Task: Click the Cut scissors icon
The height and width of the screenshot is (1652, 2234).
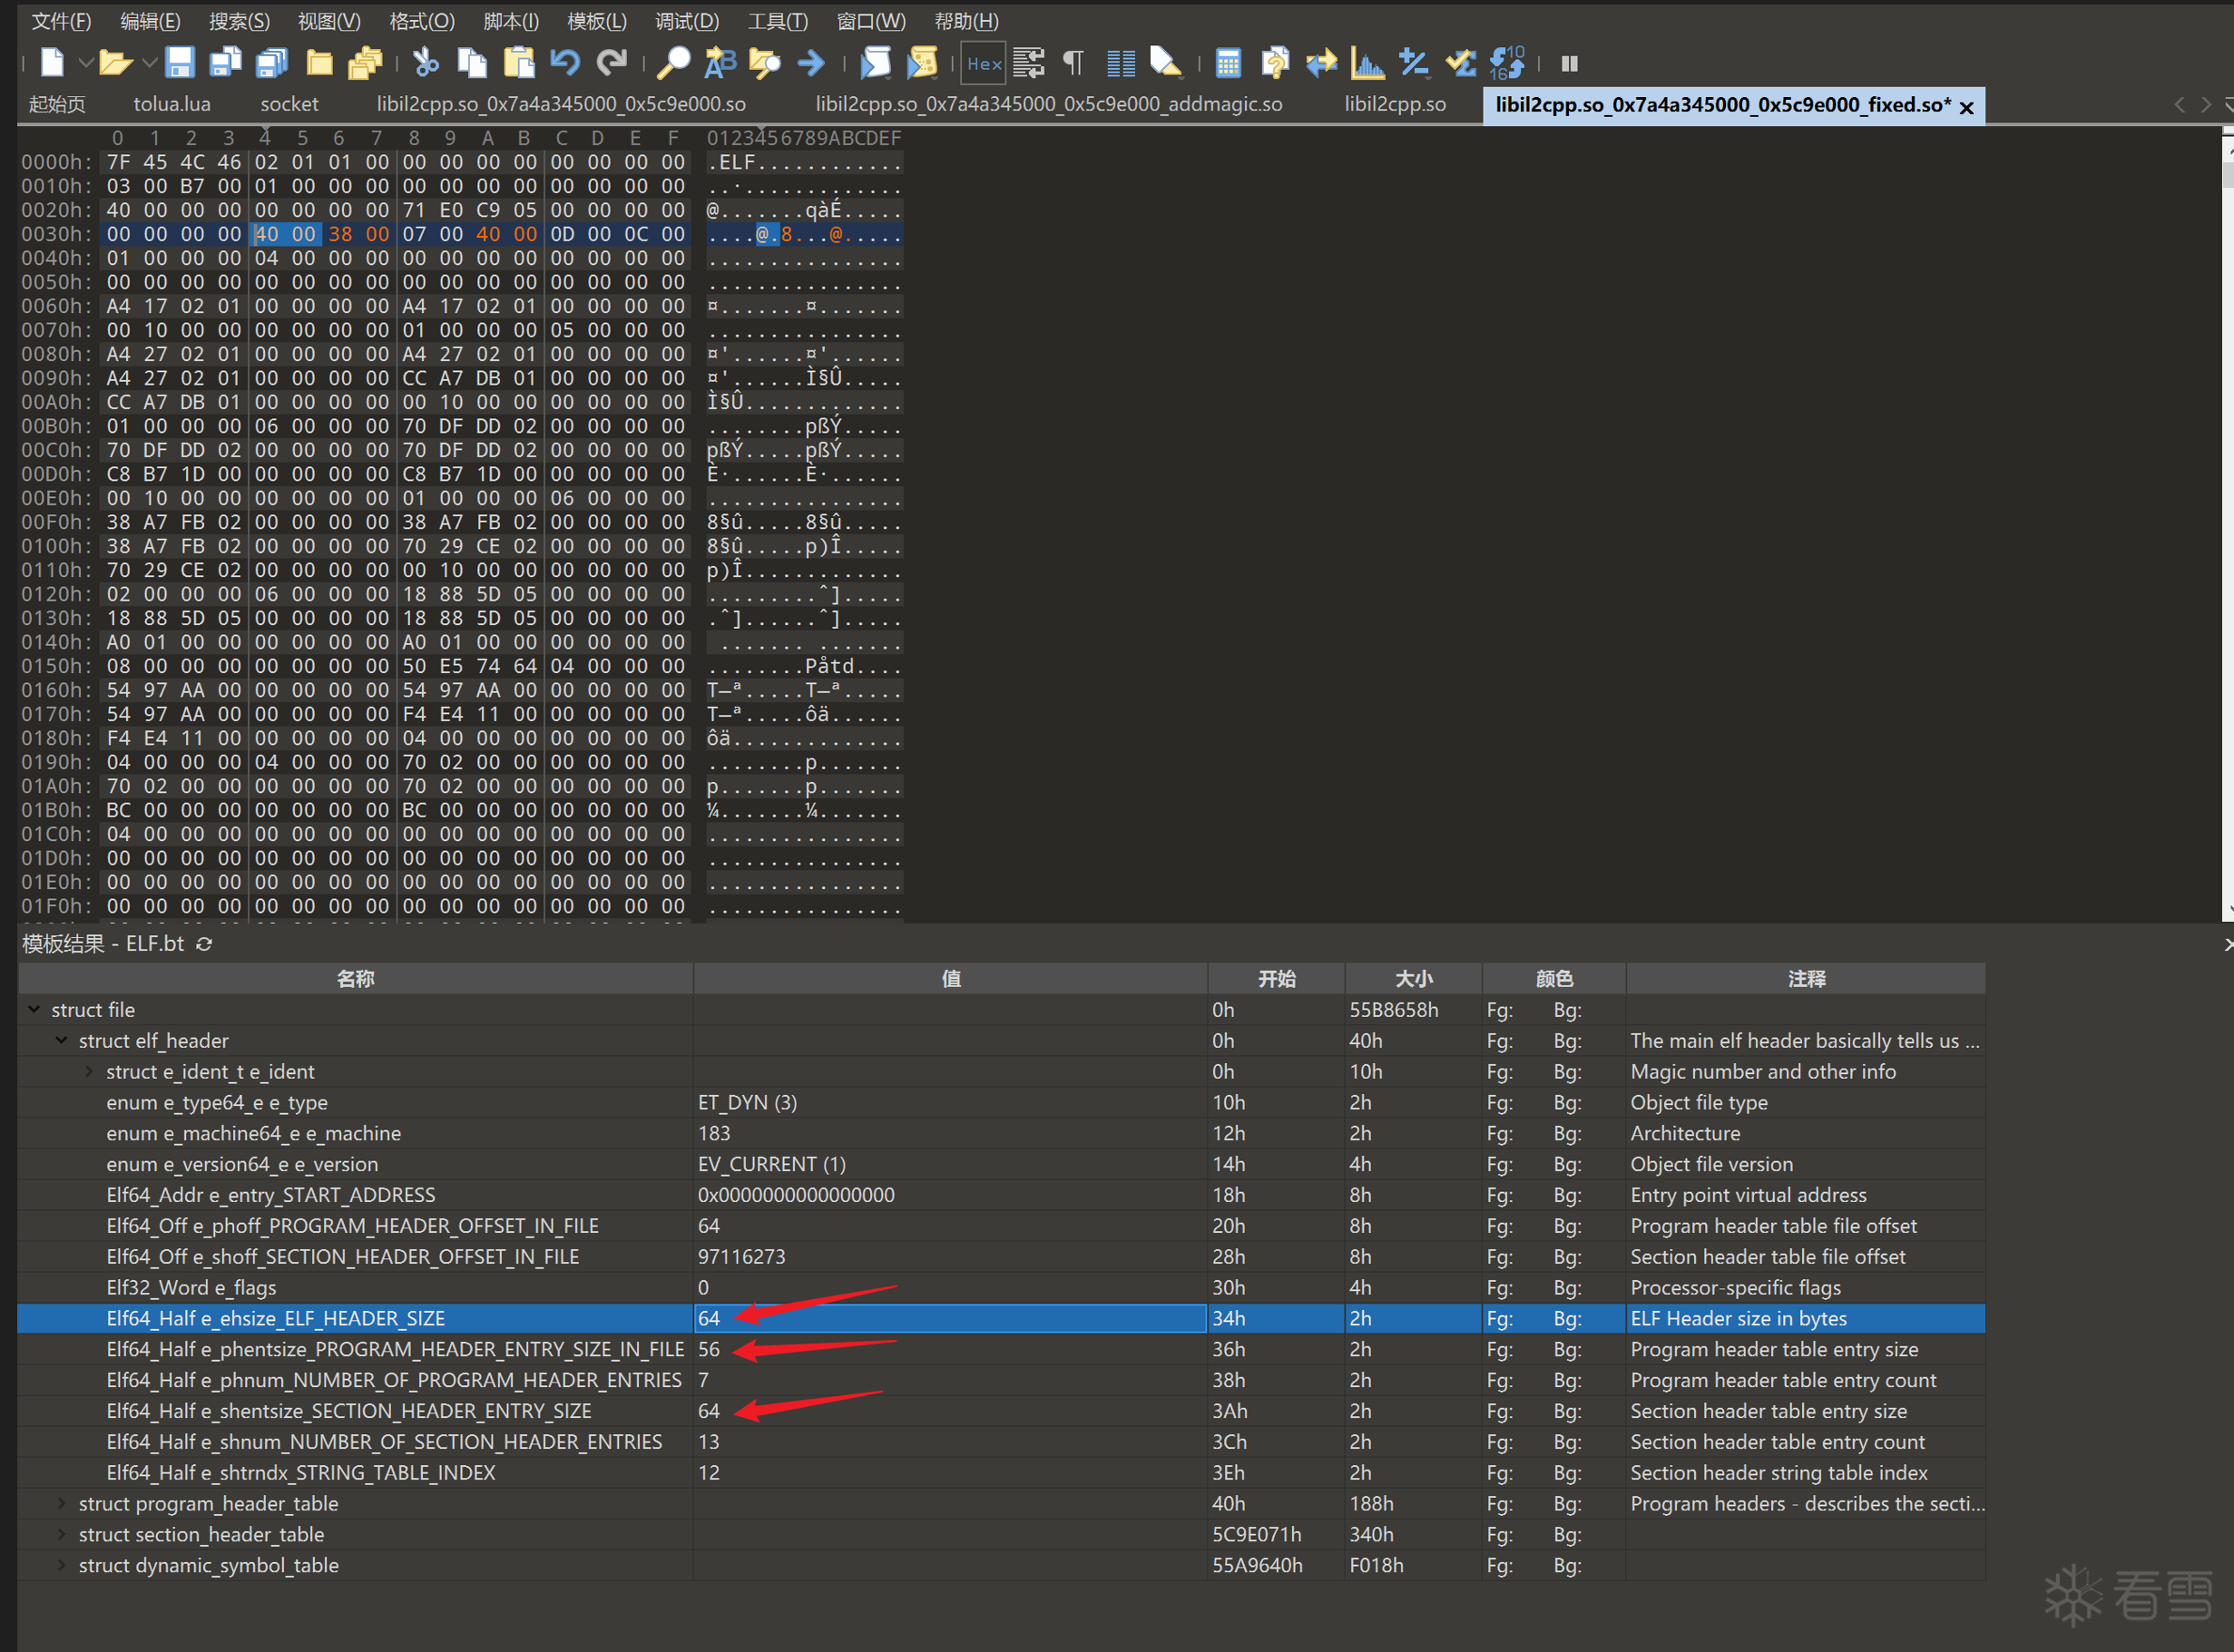Action: [x=426, y=63]
